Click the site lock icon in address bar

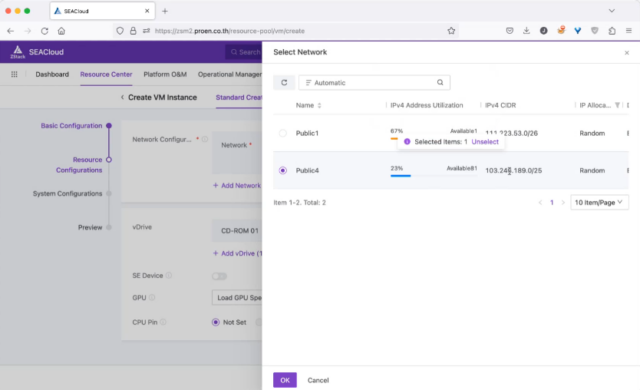(133, 31)
